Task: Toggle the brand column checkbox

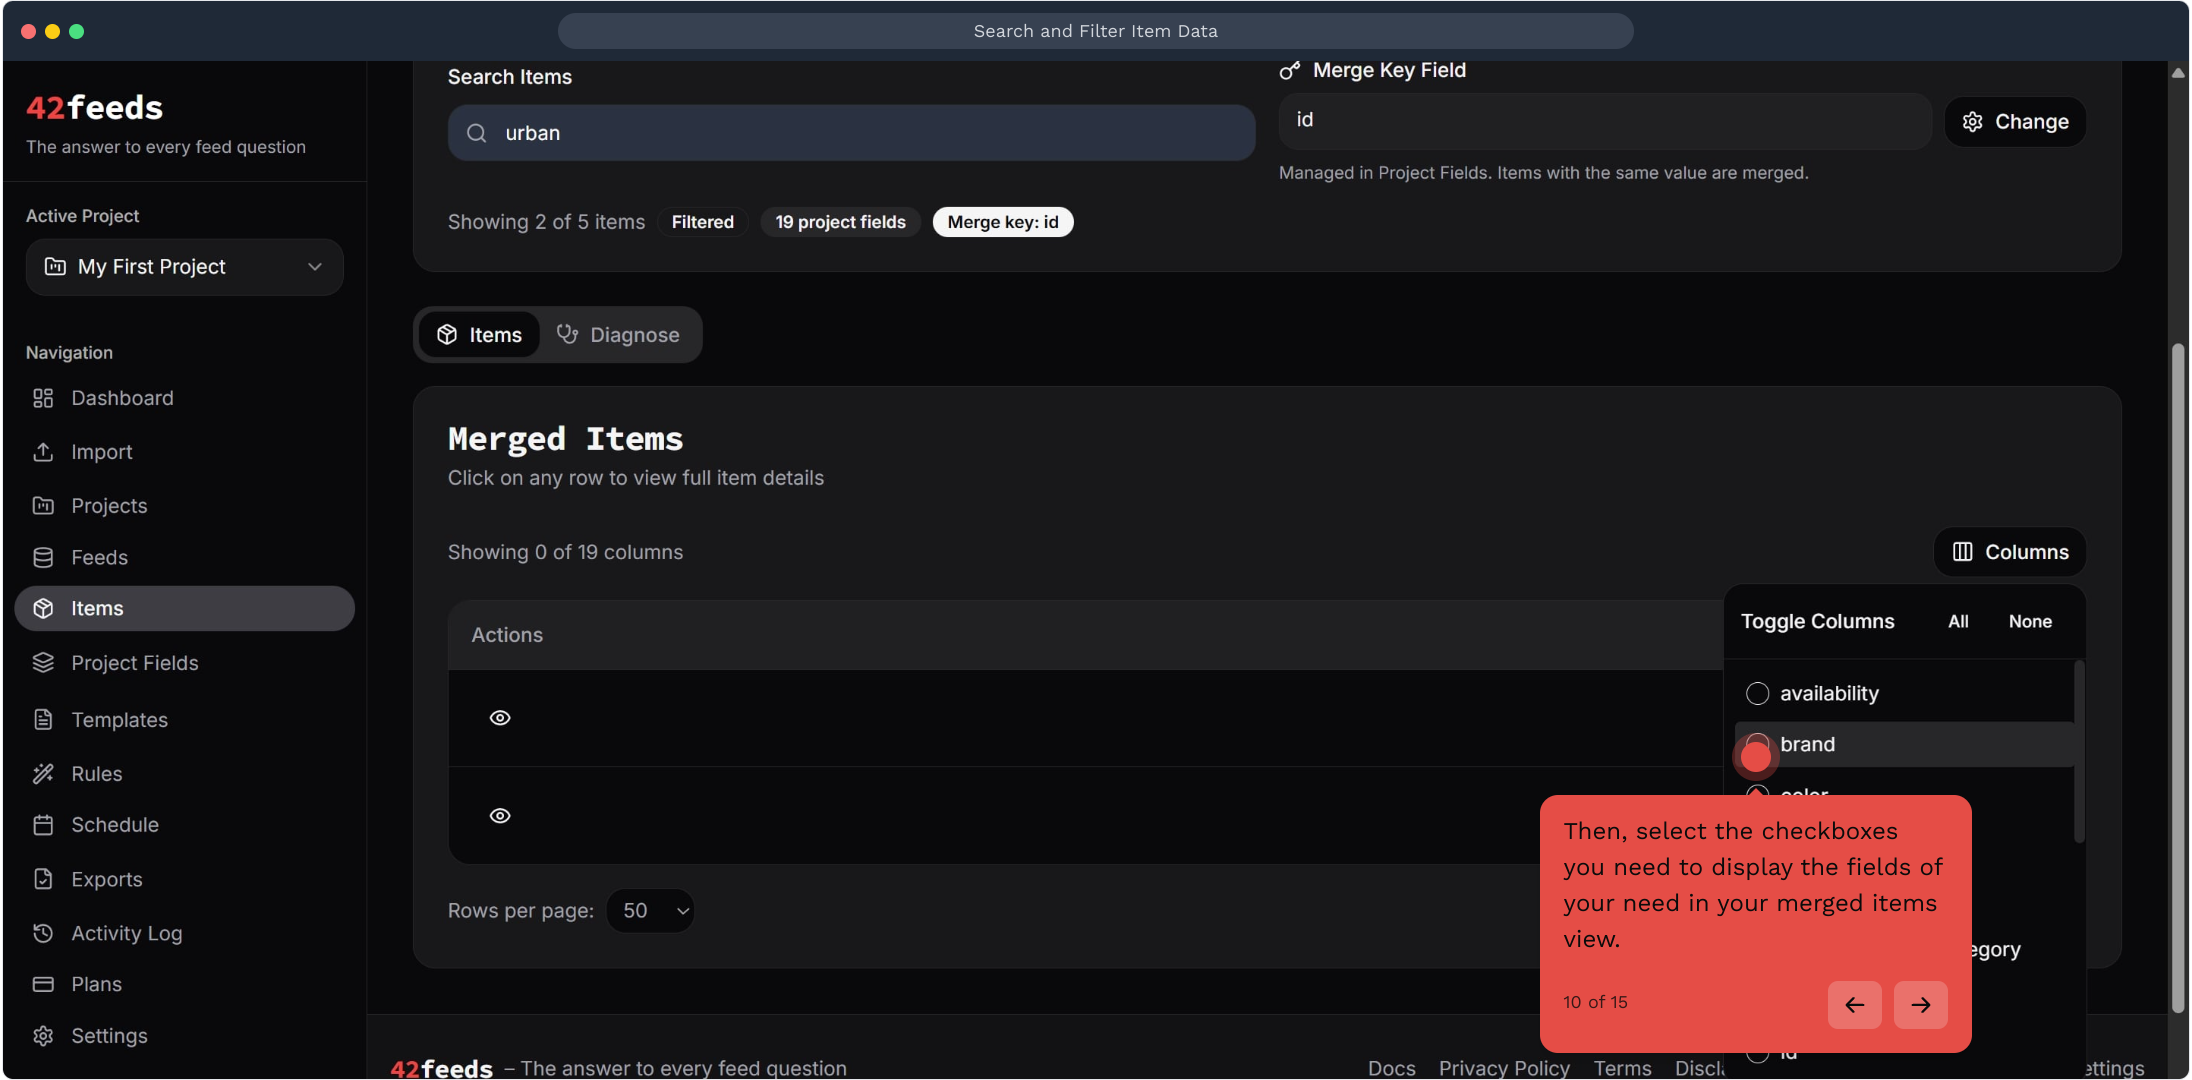Action: pyautogui.click(x=1757, y=744)
